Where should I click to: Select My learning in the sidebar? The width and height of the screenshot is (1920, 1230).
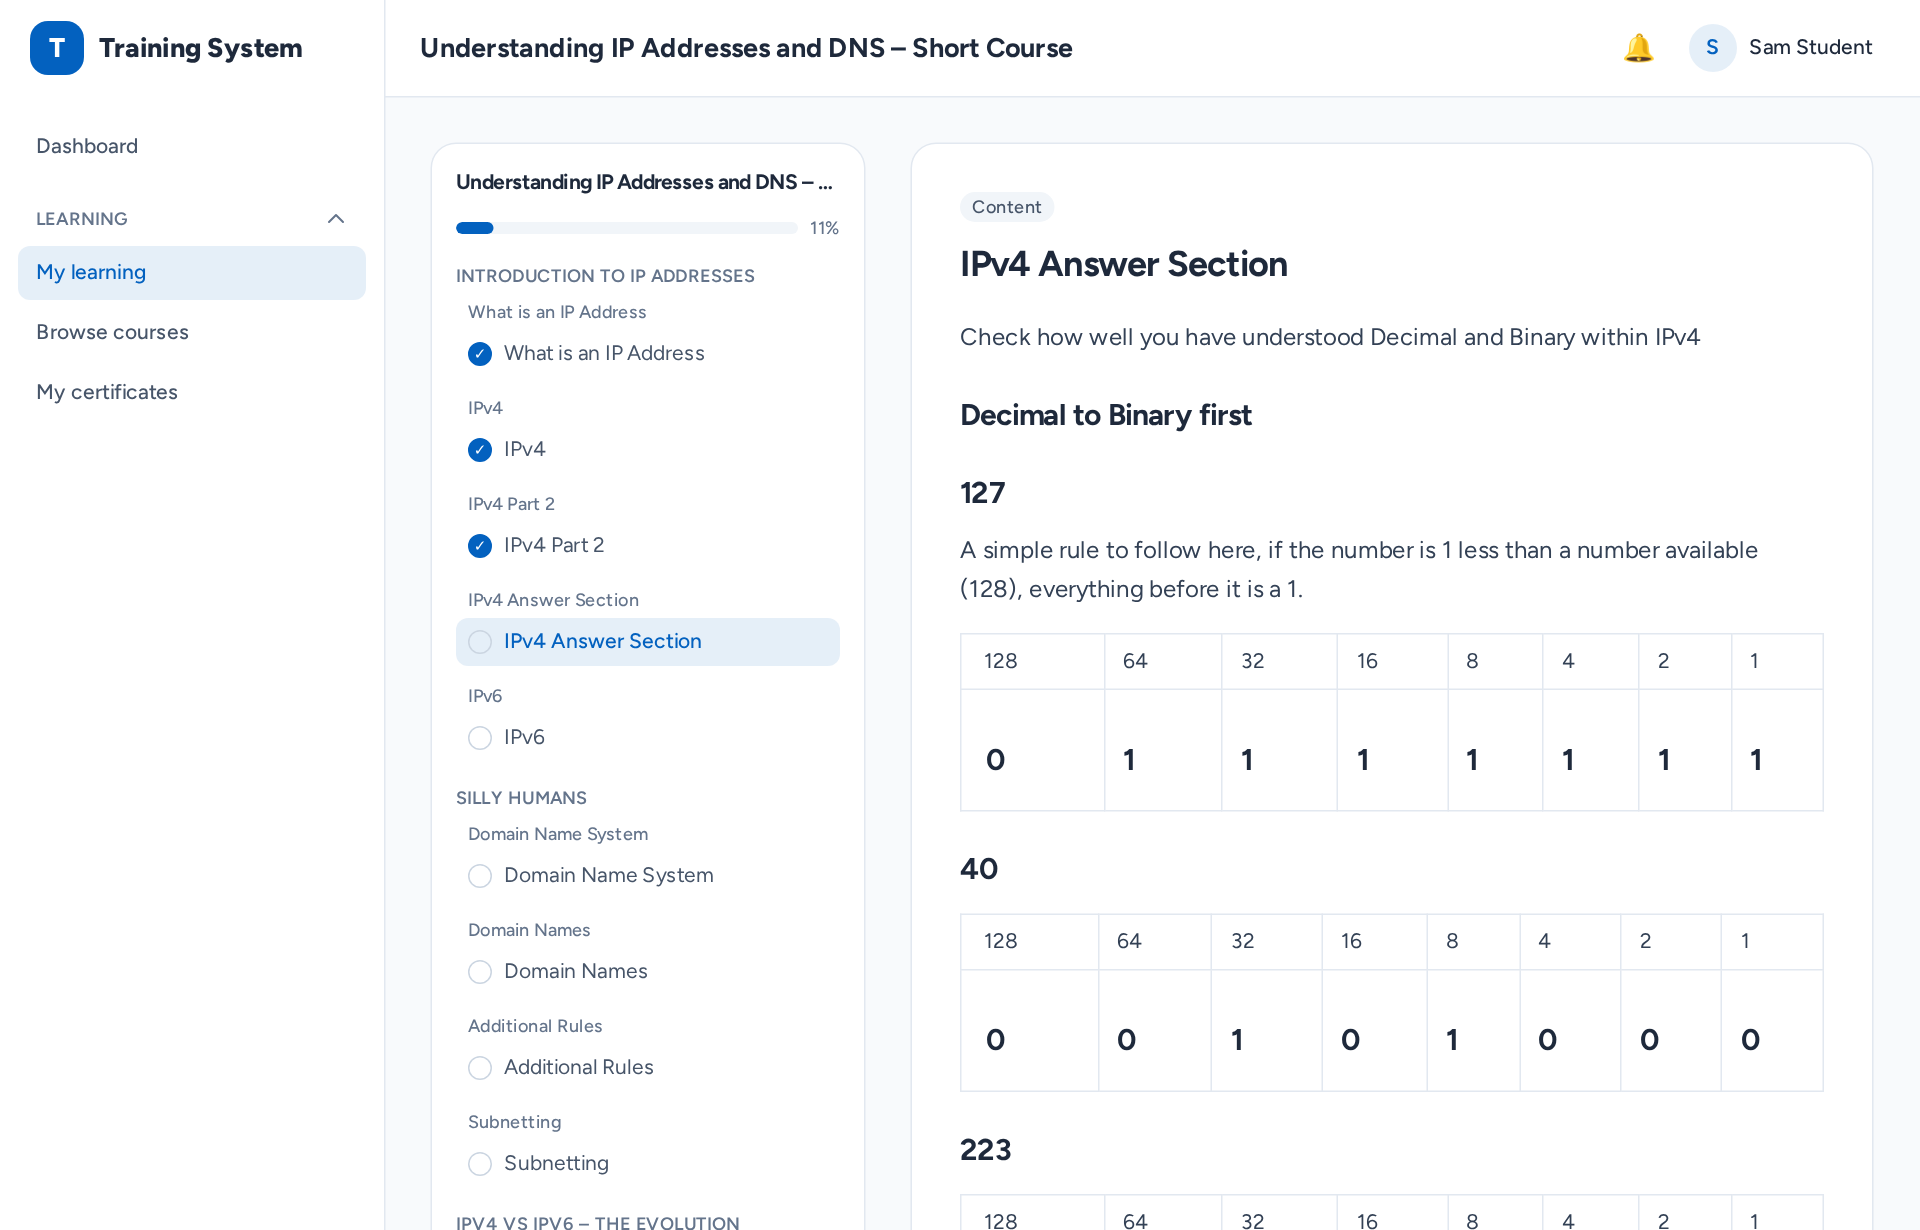pos(192,272)
